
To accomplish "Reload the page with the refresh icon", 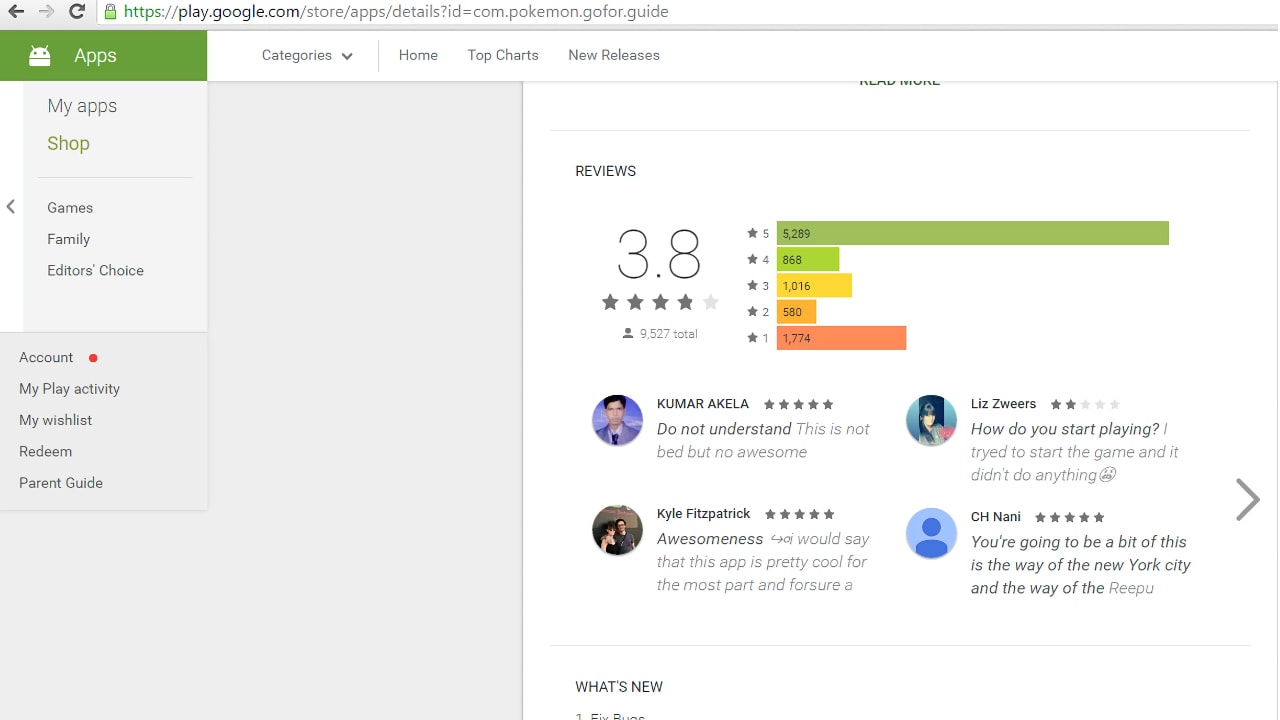I will (76, 12).
